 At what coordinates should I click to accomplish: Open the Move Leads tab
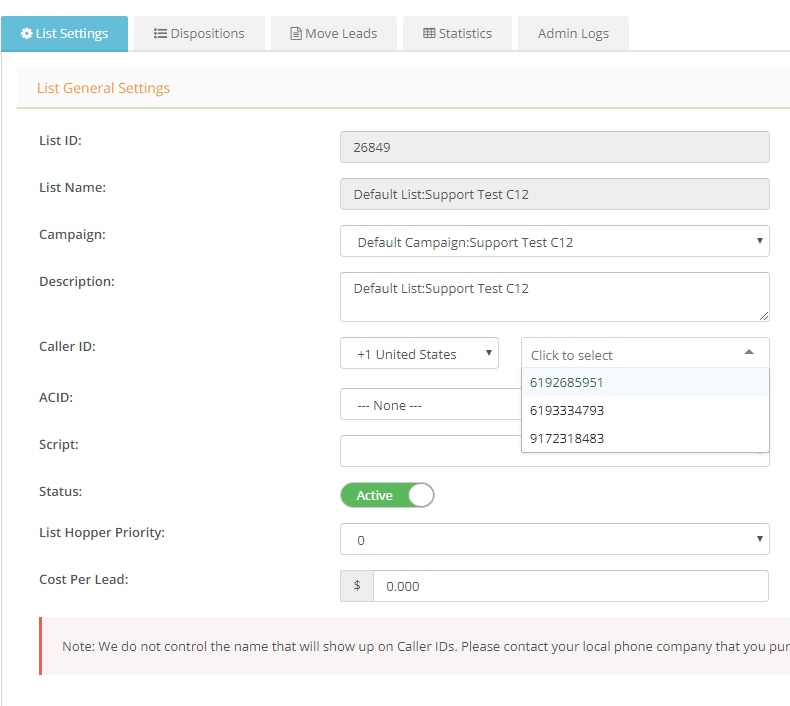334,34
